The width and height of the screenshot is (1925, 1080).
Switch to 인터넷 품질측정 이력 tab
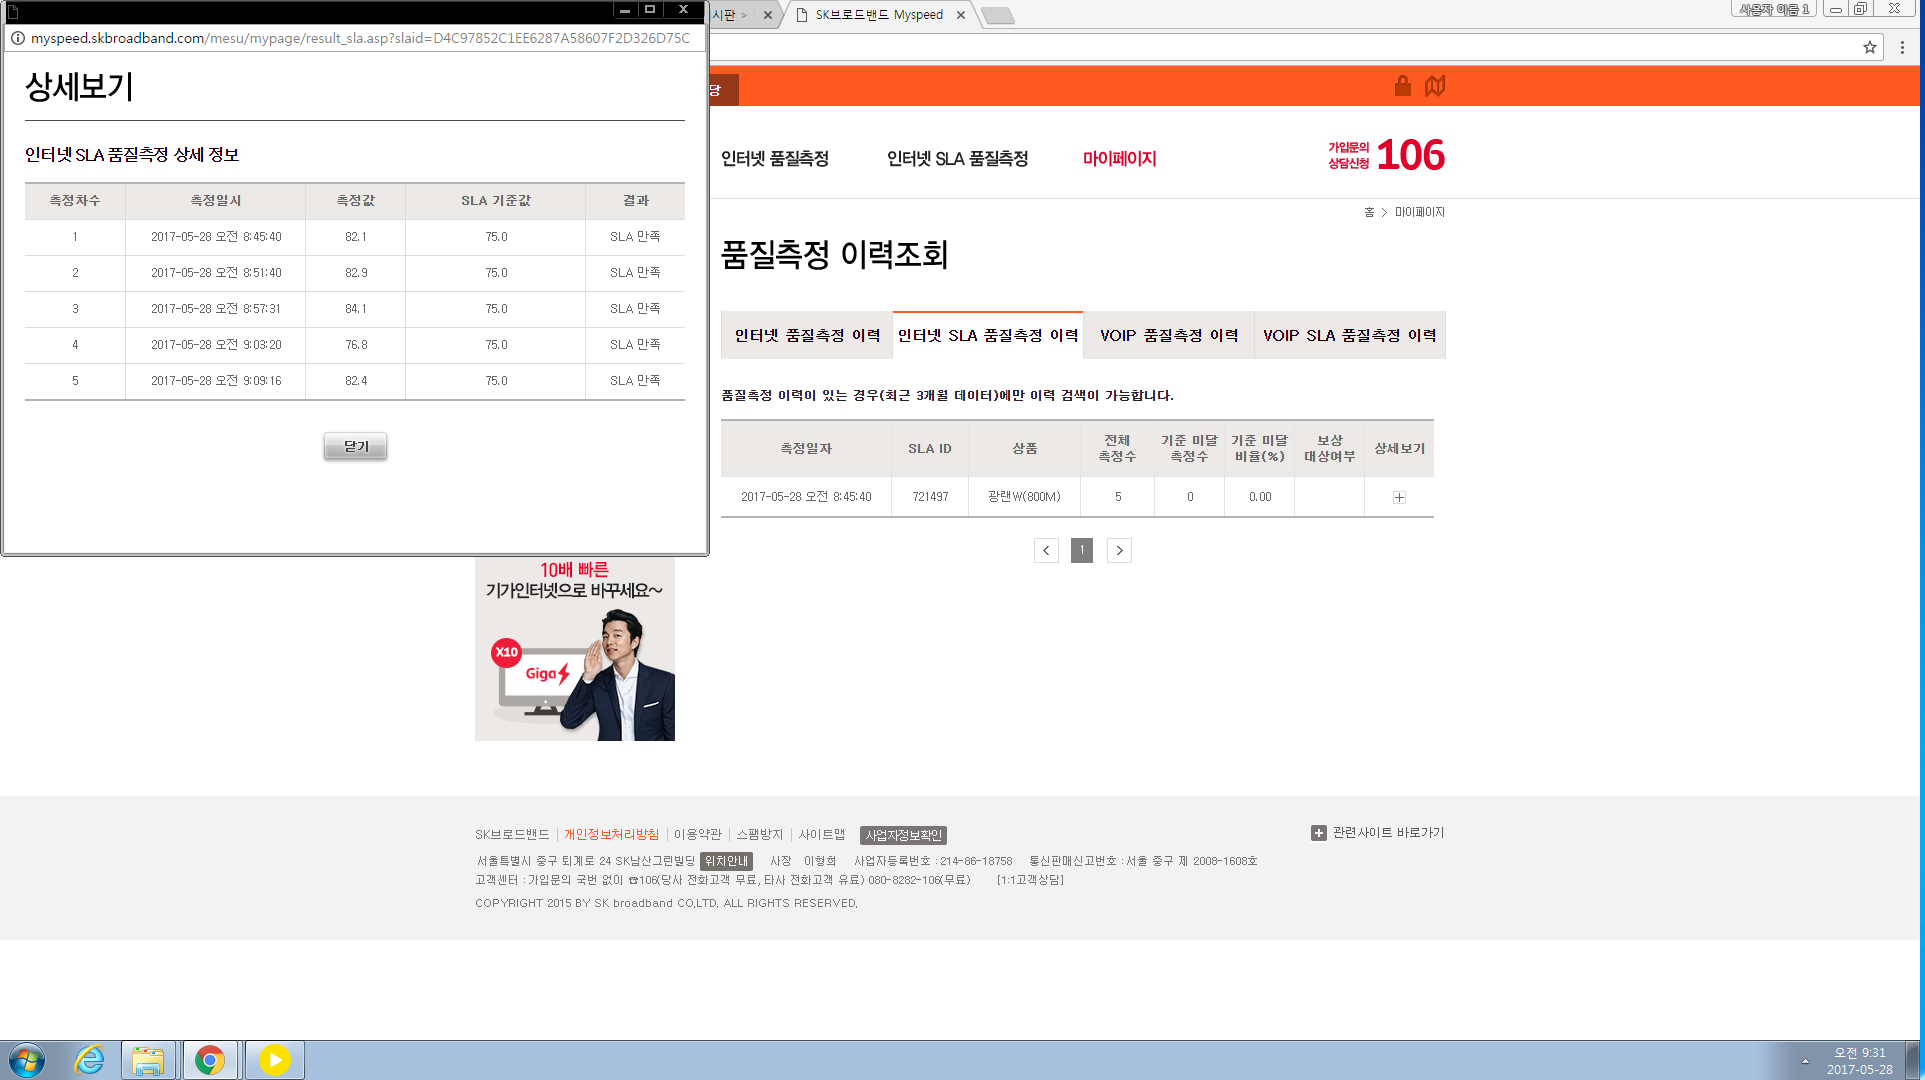coord(806,336)
